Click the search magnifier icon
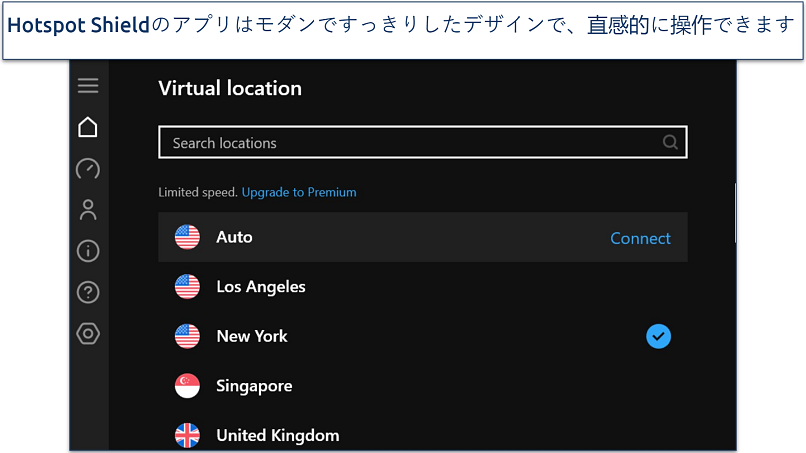 pos(670,143)
